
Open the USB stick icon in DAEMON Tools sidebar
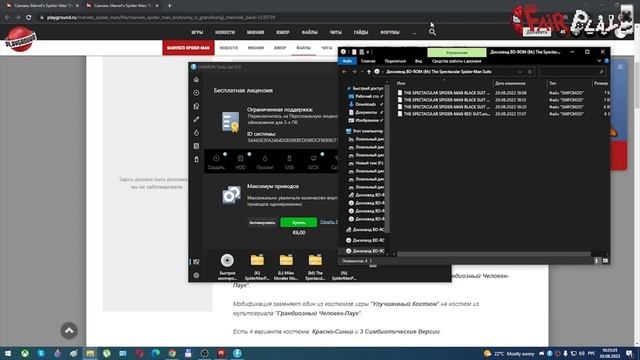click(196, 159)
